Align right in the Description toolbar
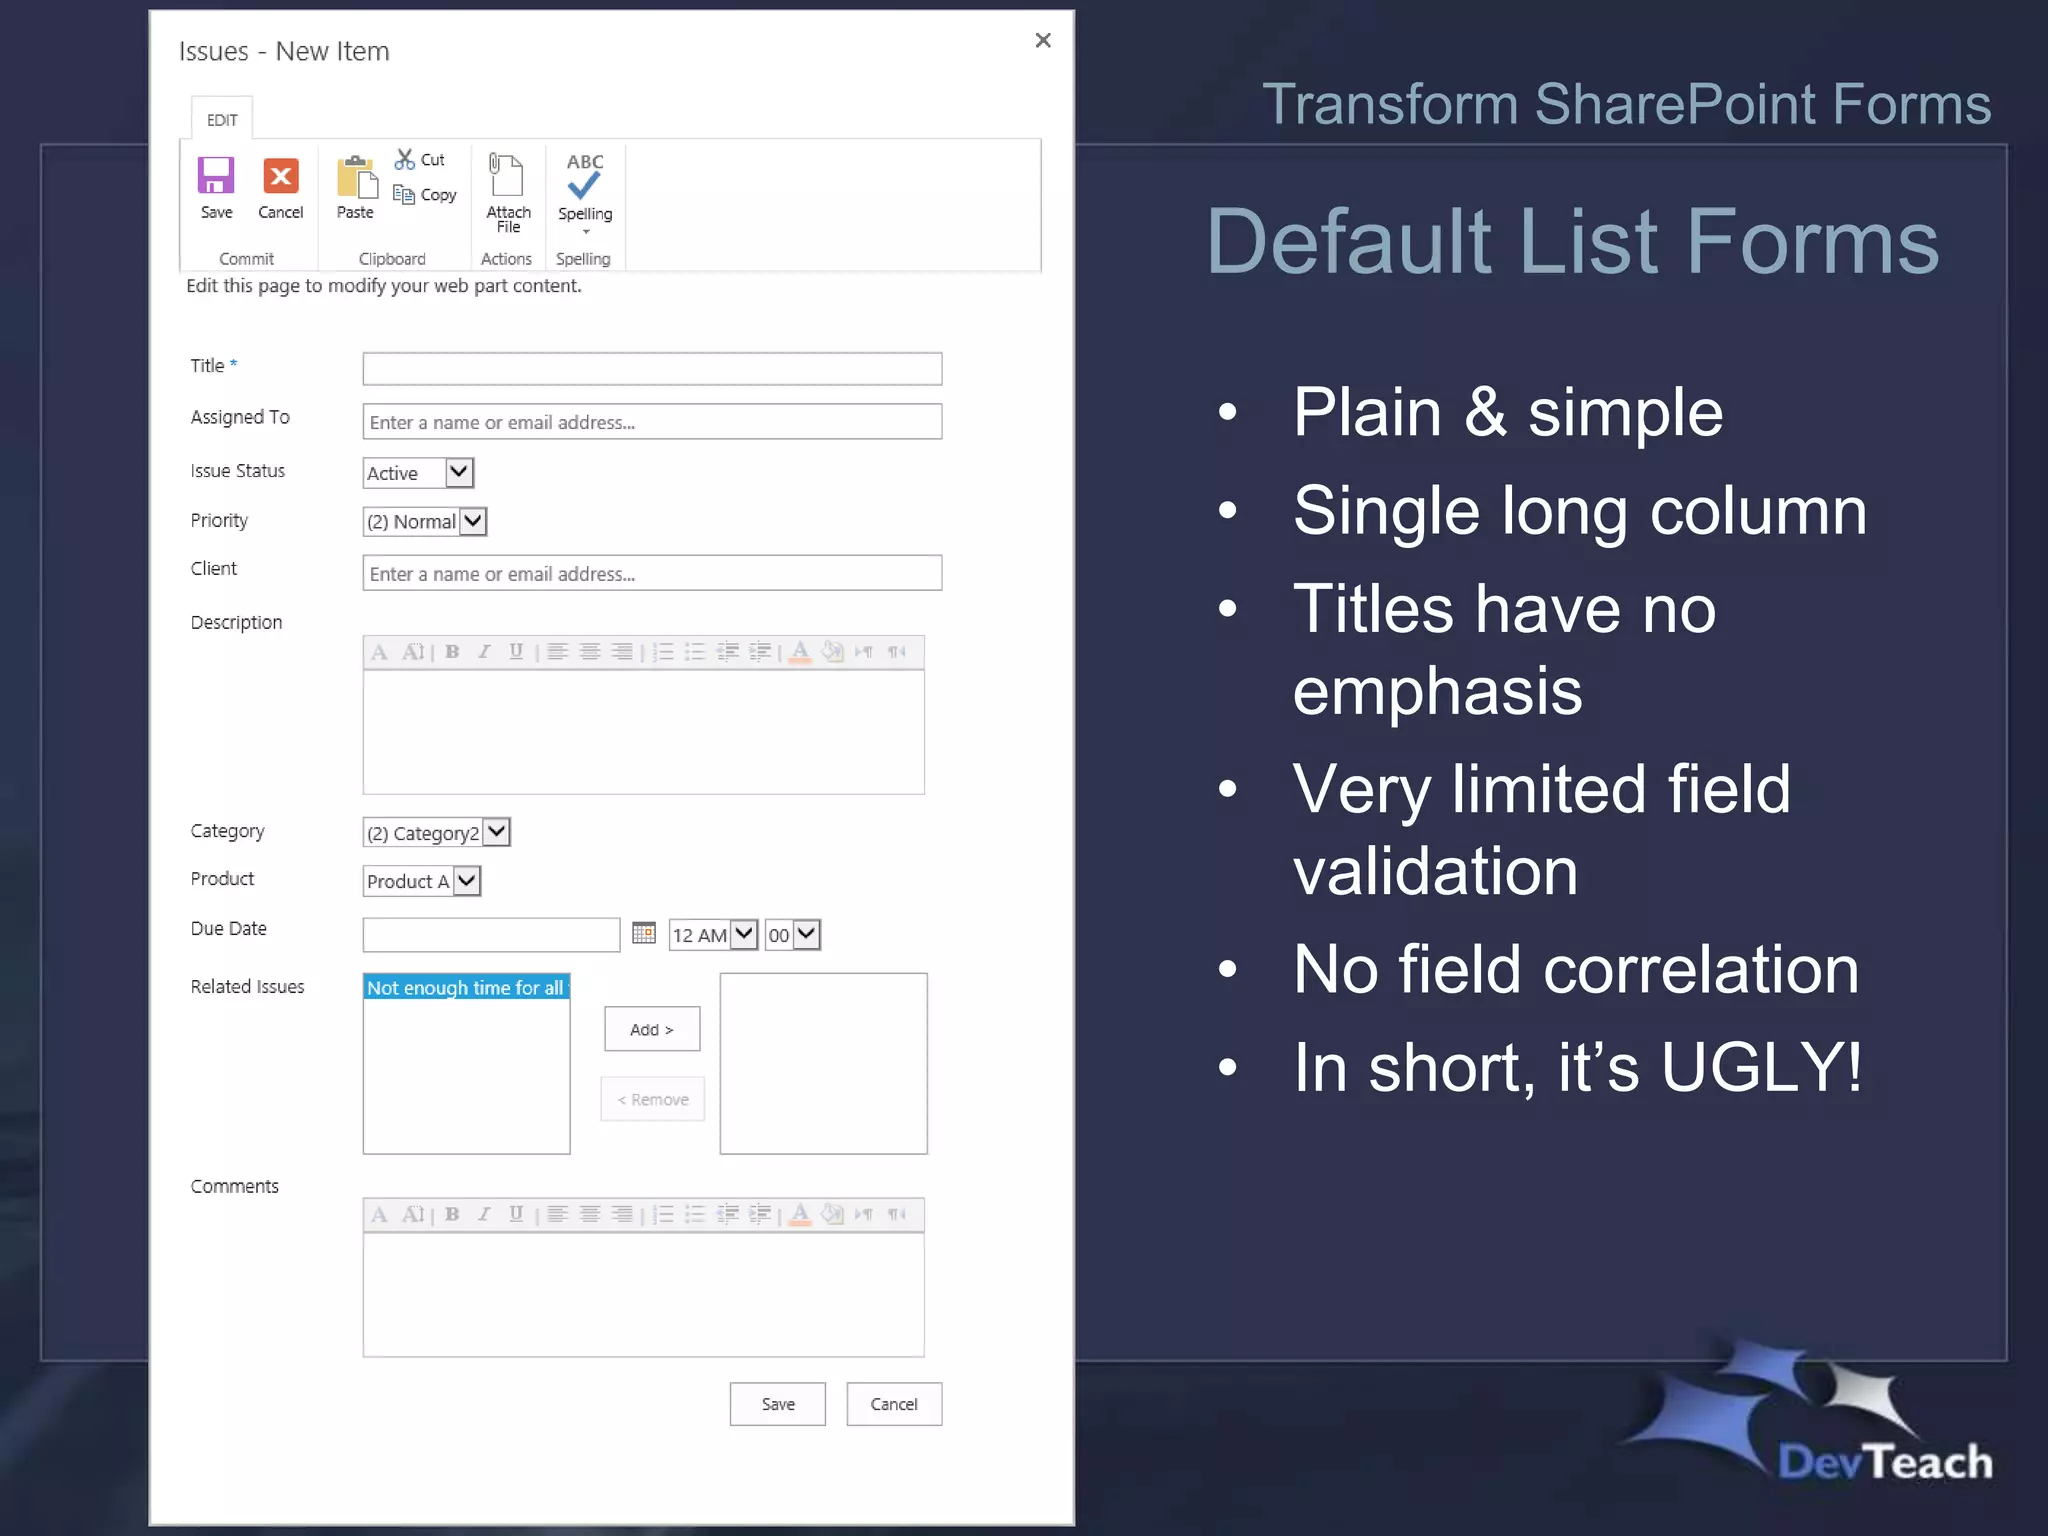 622,652
